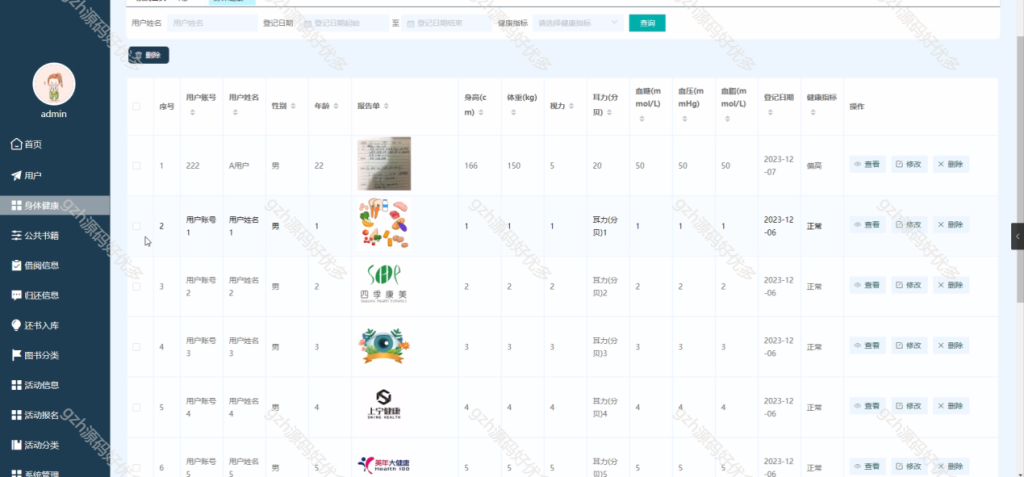The width and height of the screenshot is (1024, 477).
Task: Focus the 登记日期结束 date input
Action: tap(447, 23)
